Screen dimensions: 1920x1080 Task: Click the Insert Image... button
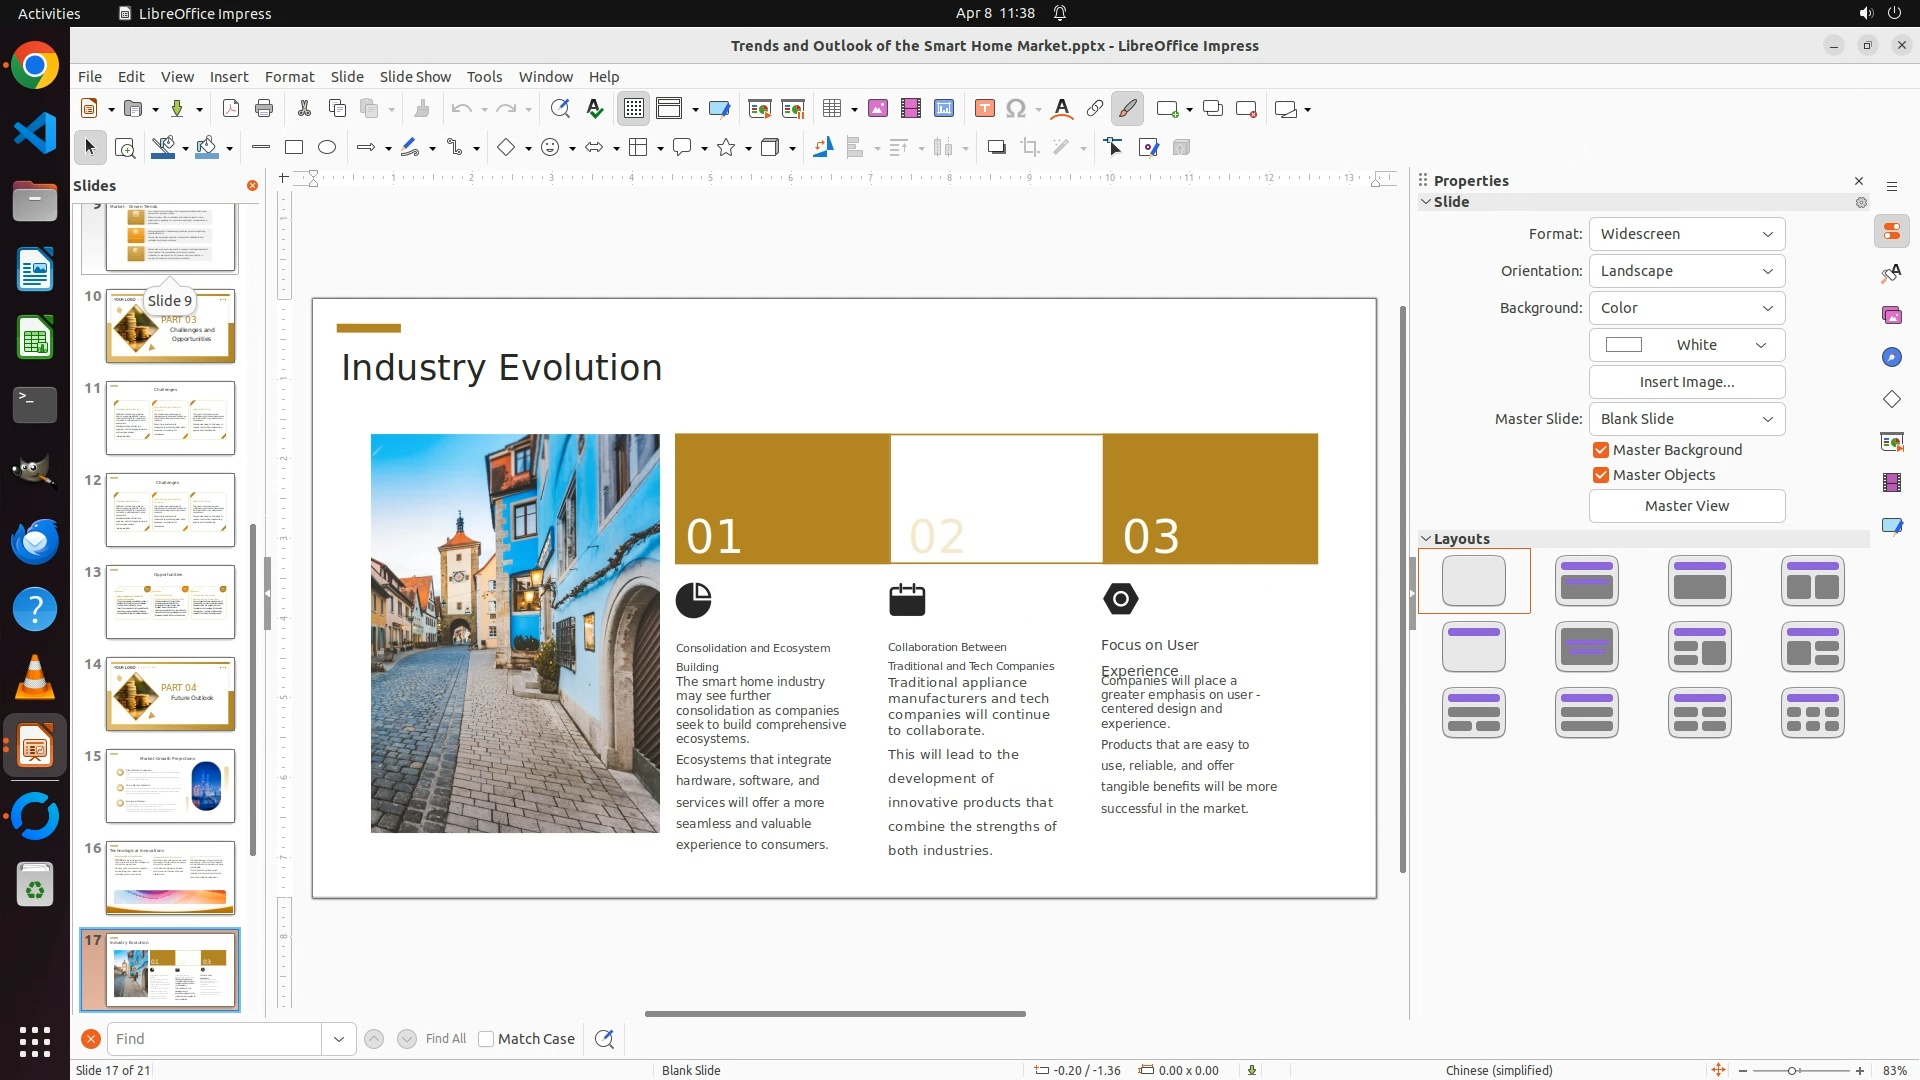pyautogui.click(x=1686, y=382)
